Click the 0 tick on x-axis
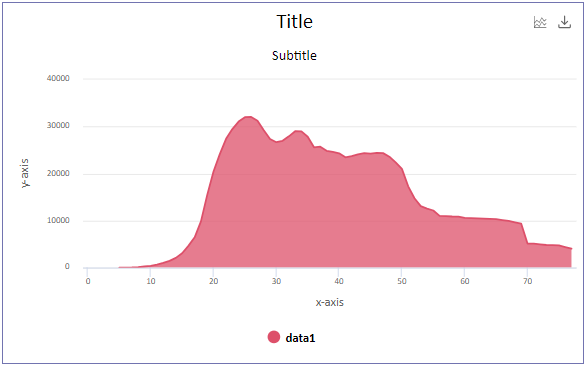The height and width of the screenshot is (365, 587). click(88, 281)
